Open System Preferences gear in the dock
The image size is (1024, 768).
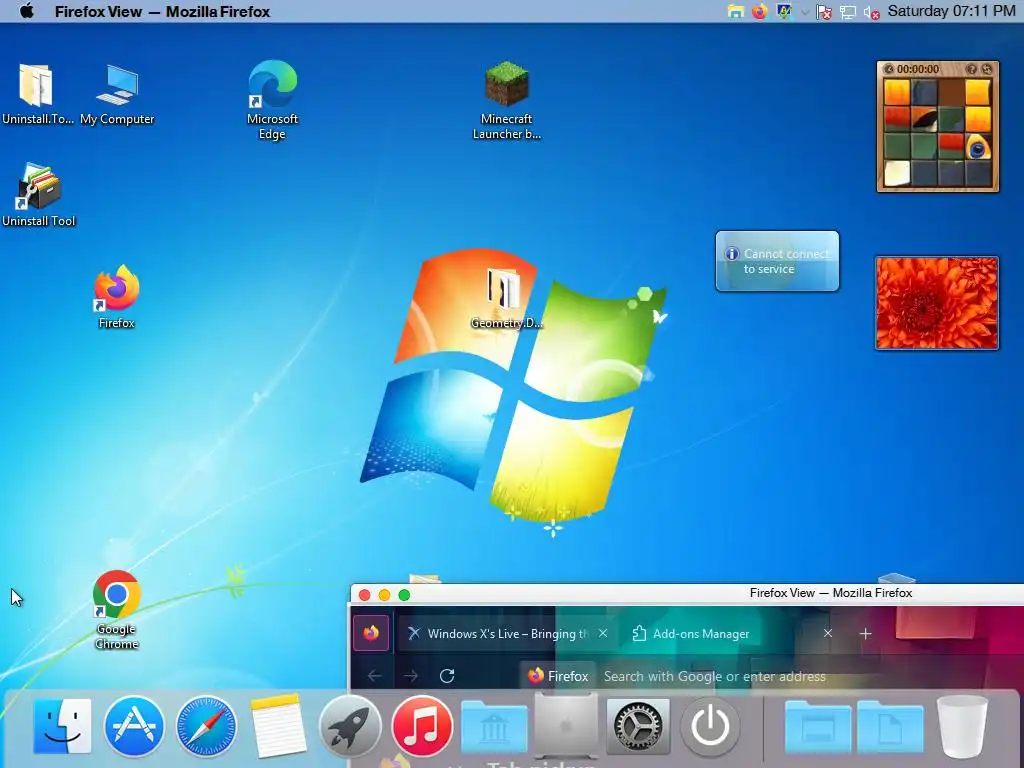pos(638,726)
